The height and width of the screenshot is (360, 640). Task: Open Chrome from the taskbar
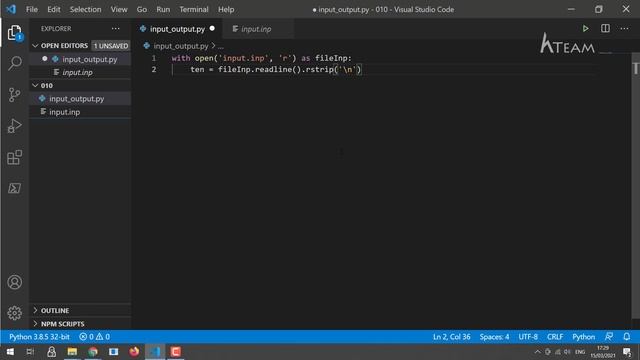click(x=93, y=352)
